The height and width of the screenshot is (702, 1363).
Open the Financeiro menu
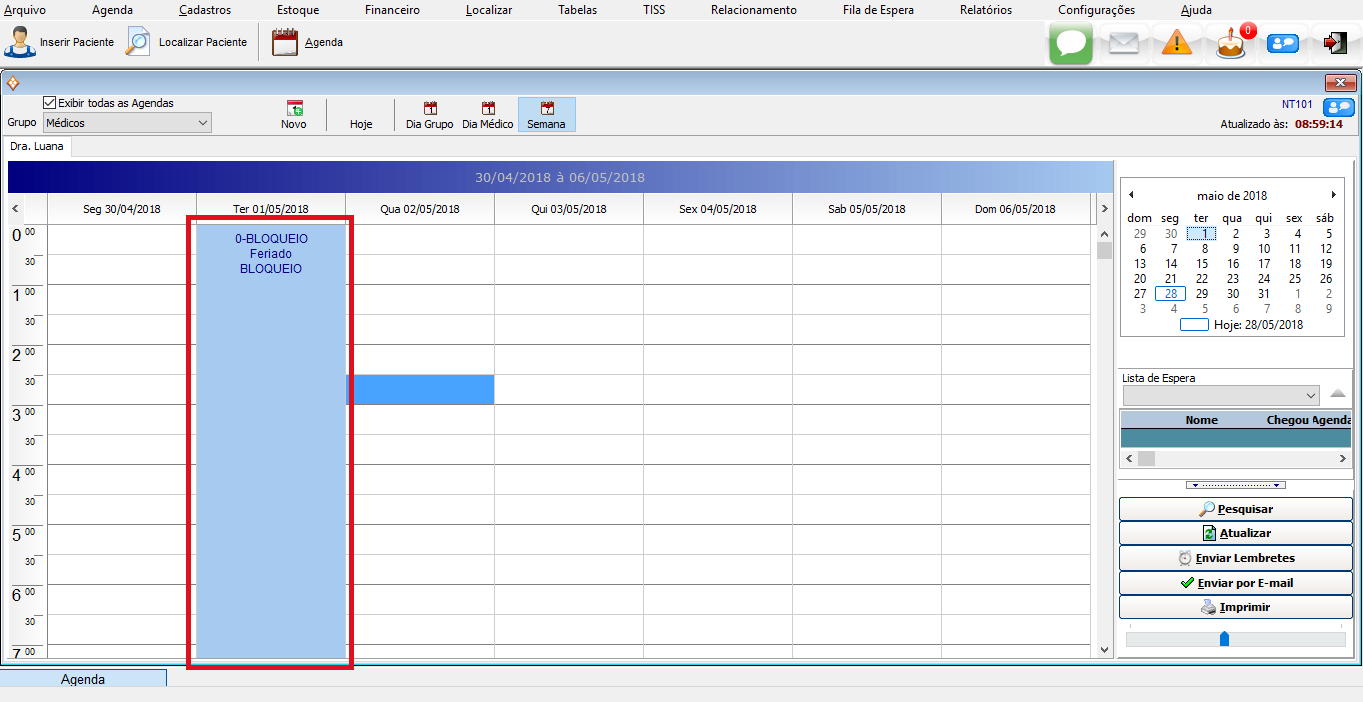pos(392,10)
